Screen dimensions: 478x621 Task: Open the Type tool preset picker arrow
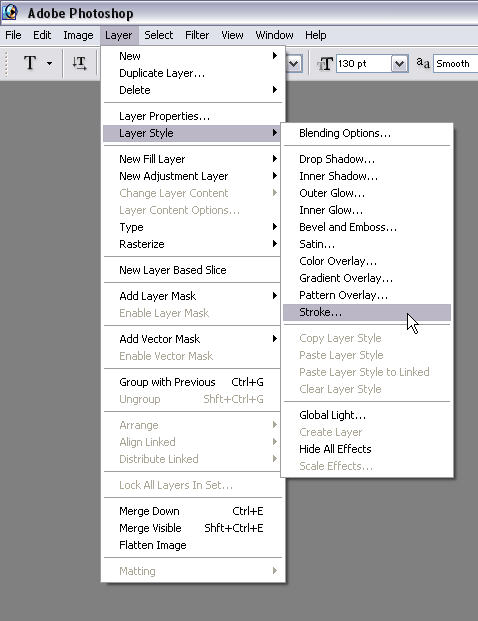tap(50, 63)
